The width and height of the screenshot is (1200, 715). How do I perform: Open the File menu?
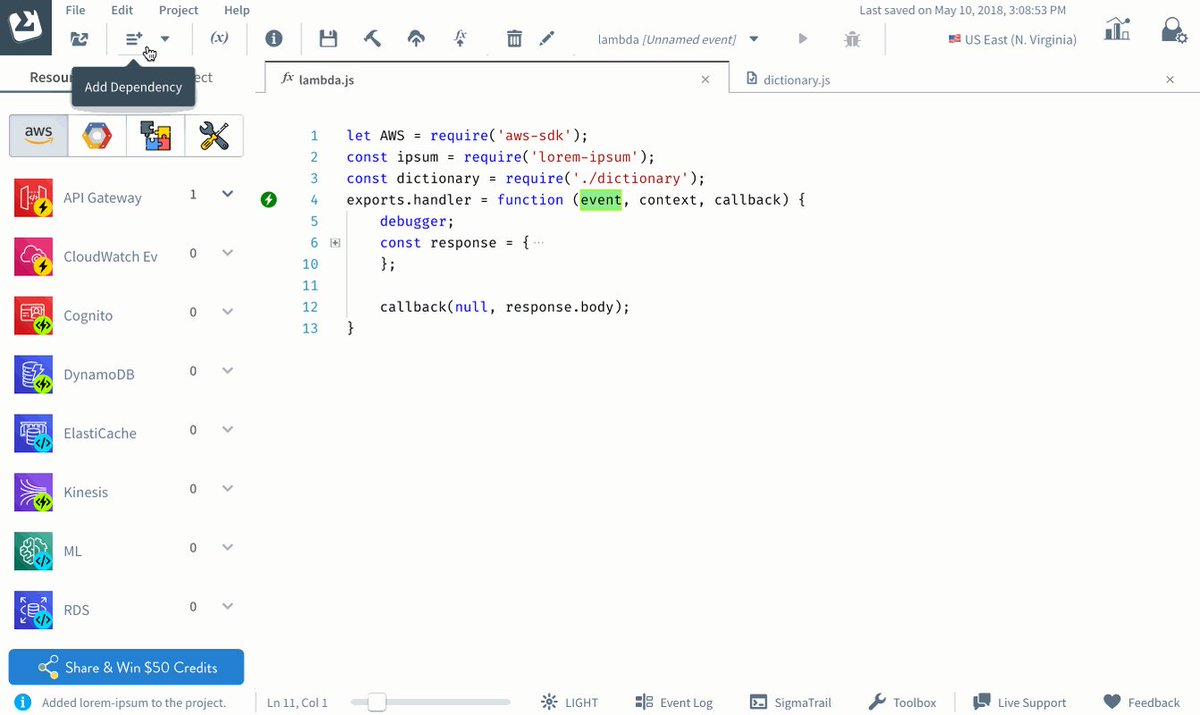75,10
